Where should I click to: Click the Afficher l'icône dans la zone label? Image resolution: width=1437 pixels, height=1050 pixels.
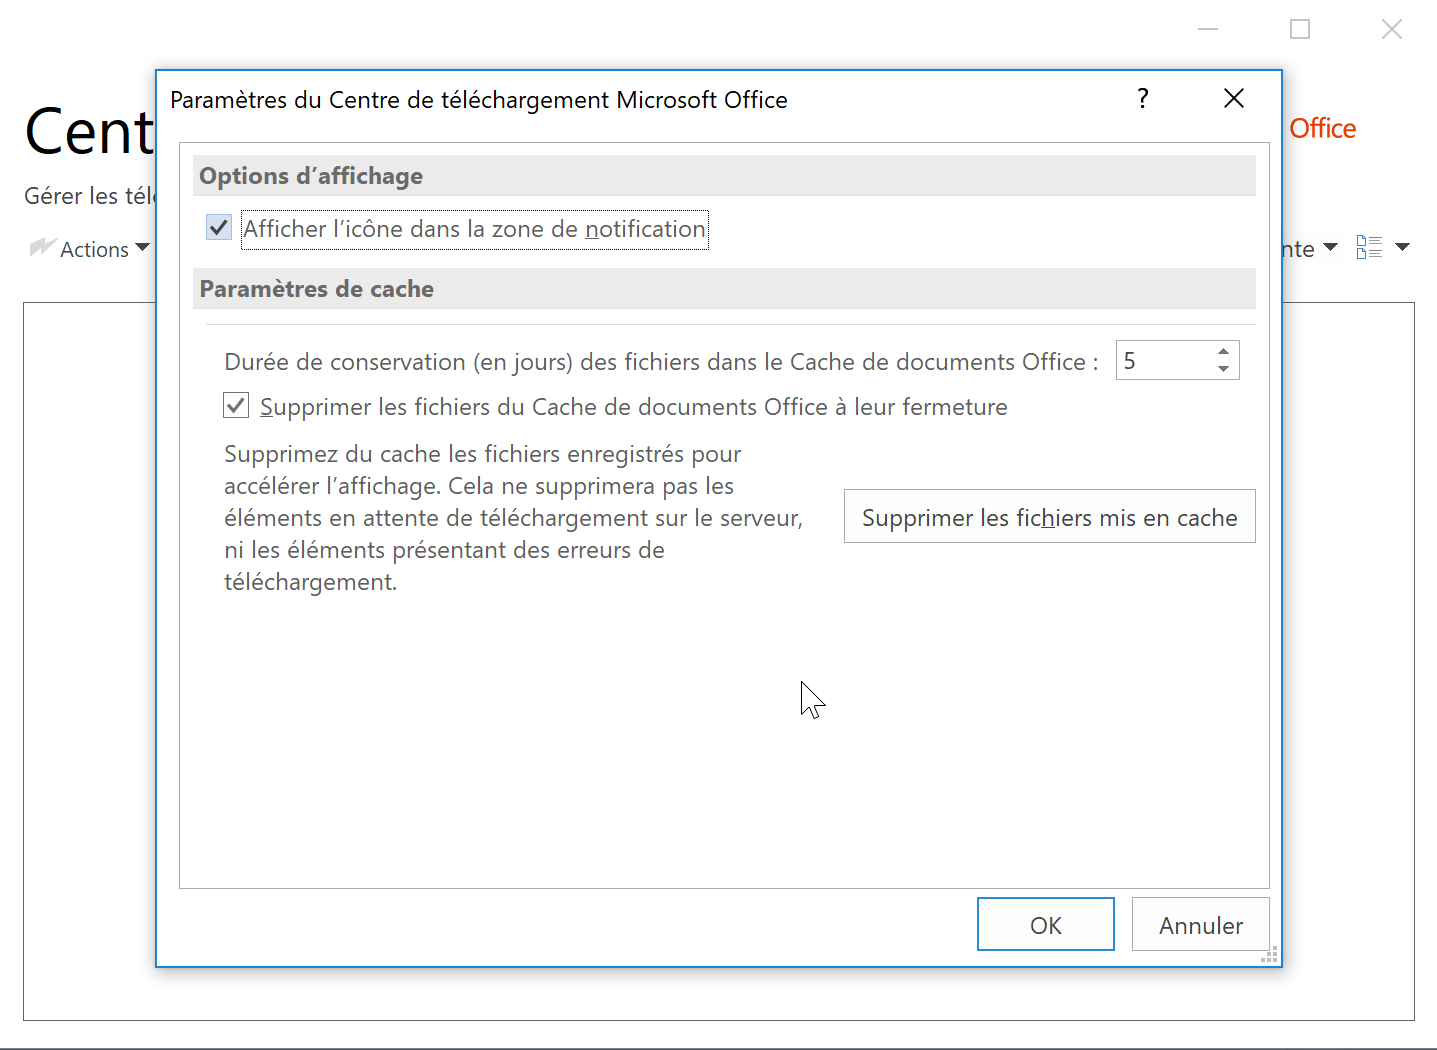475,229
